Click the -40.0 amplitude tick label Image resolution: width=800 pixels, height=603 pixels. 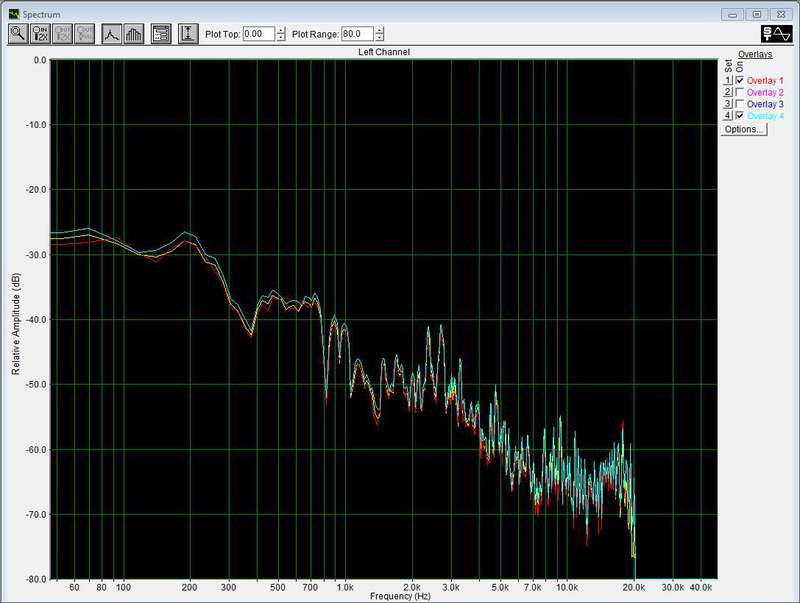(x=36, y=319)
